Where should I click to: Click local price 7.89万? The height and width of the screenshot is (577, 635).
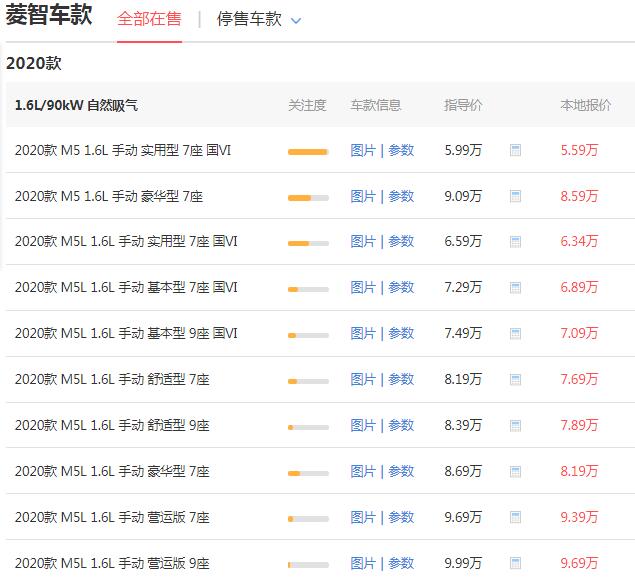[x=579, y=426]
